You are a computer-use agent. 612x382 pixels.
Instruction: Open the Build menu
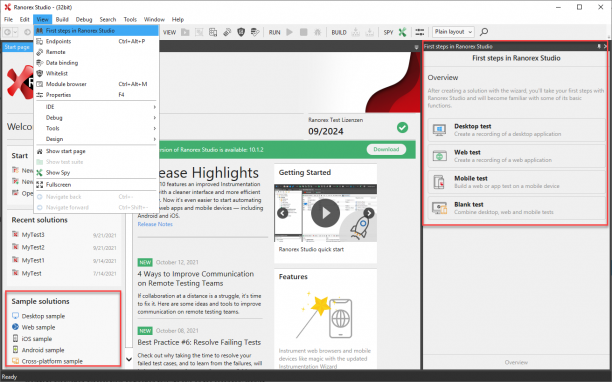(62, 20)
